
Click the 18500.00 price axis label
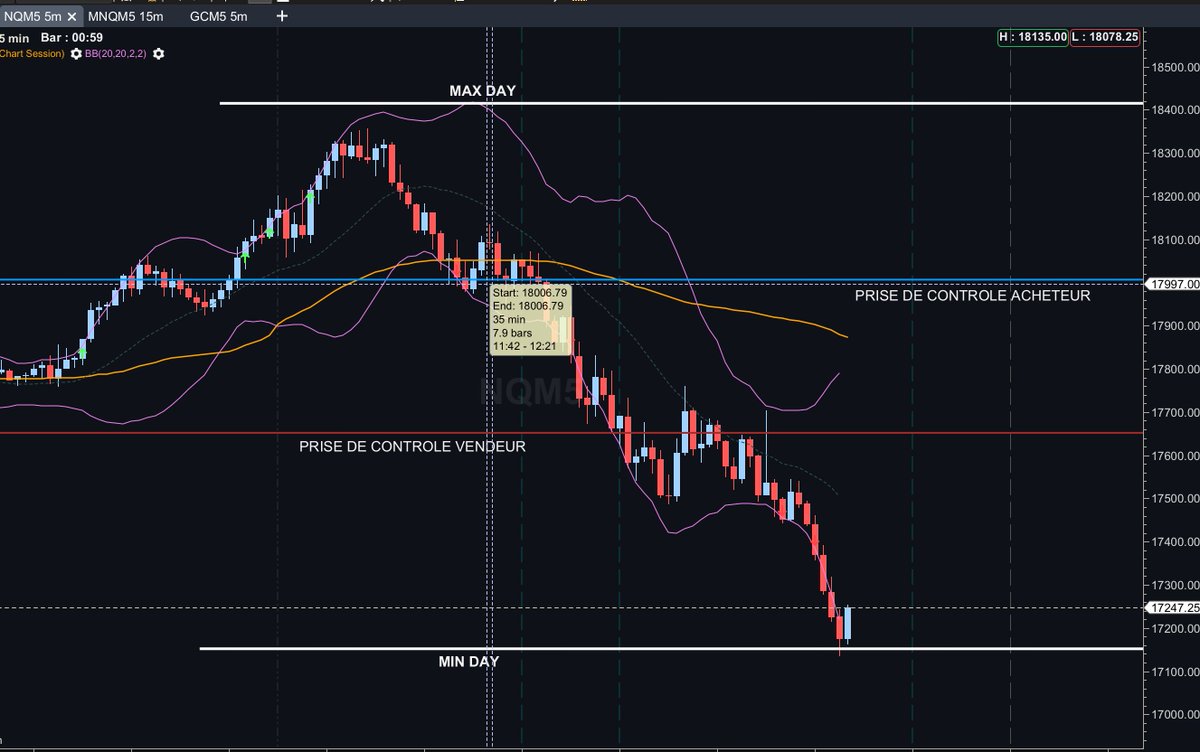1176,67
